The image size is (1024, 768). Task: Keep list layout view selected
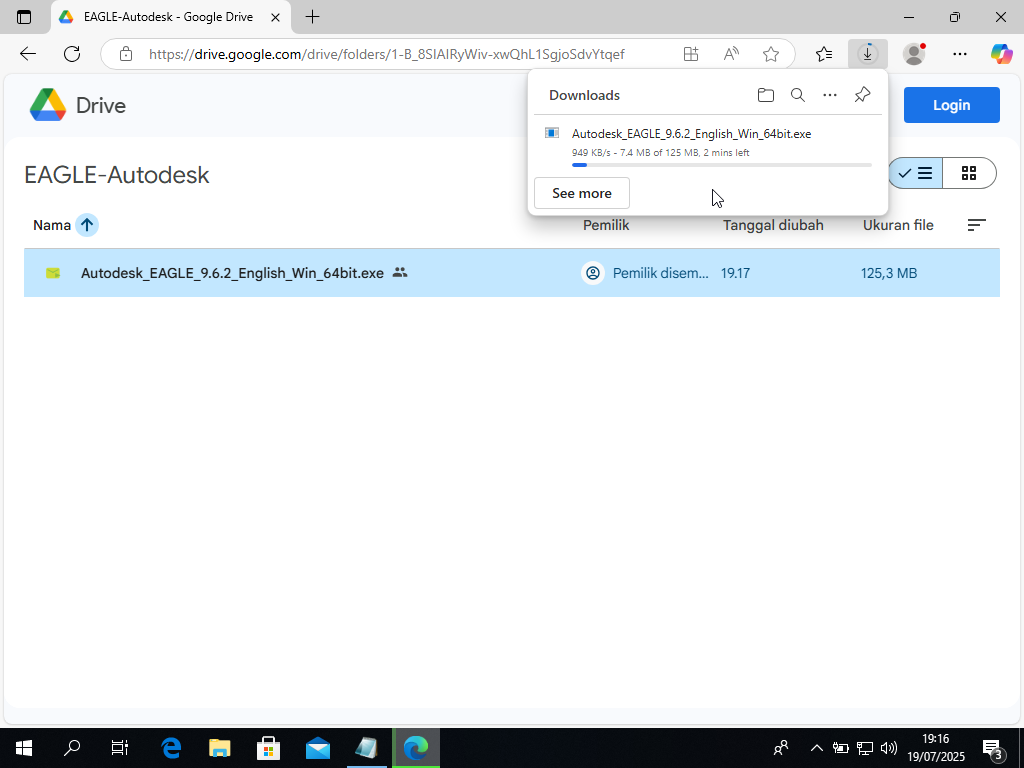915,172
